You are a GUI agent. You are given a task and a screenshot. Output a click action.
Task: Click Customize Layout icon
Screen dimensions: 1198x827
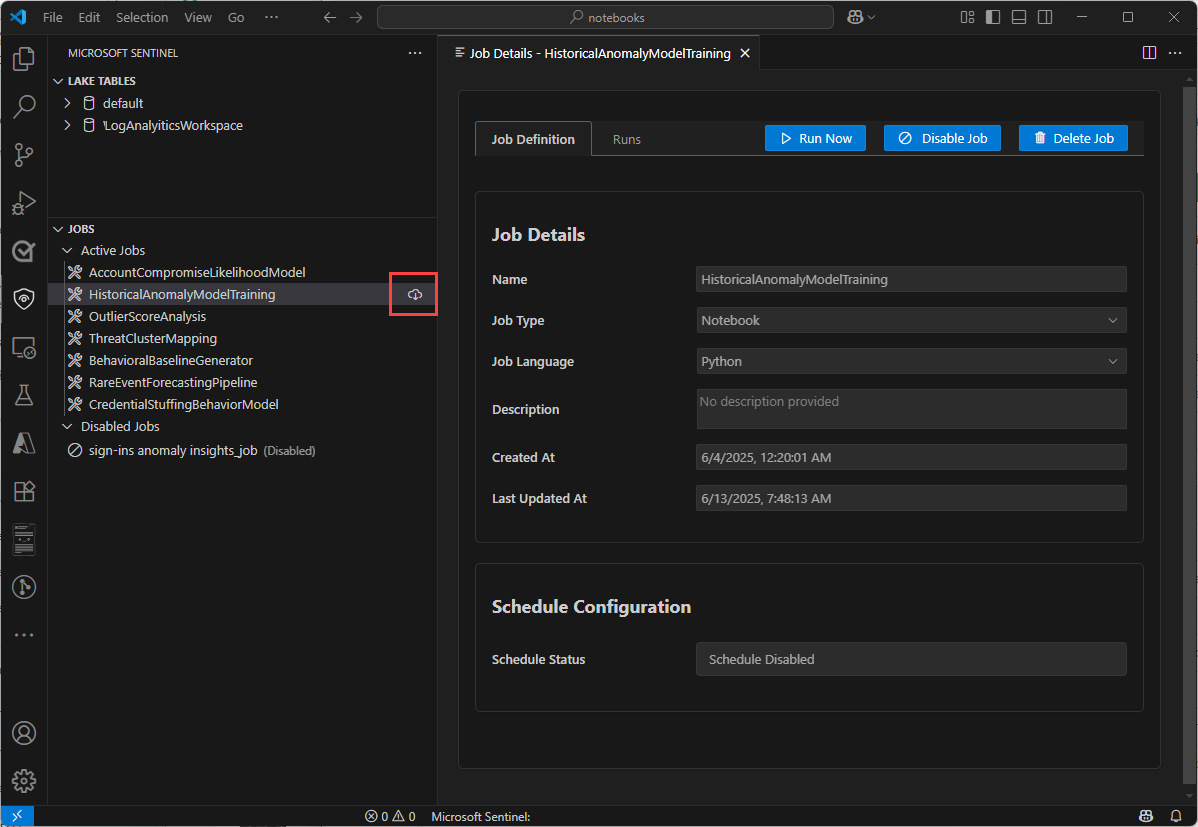point(967,17)
